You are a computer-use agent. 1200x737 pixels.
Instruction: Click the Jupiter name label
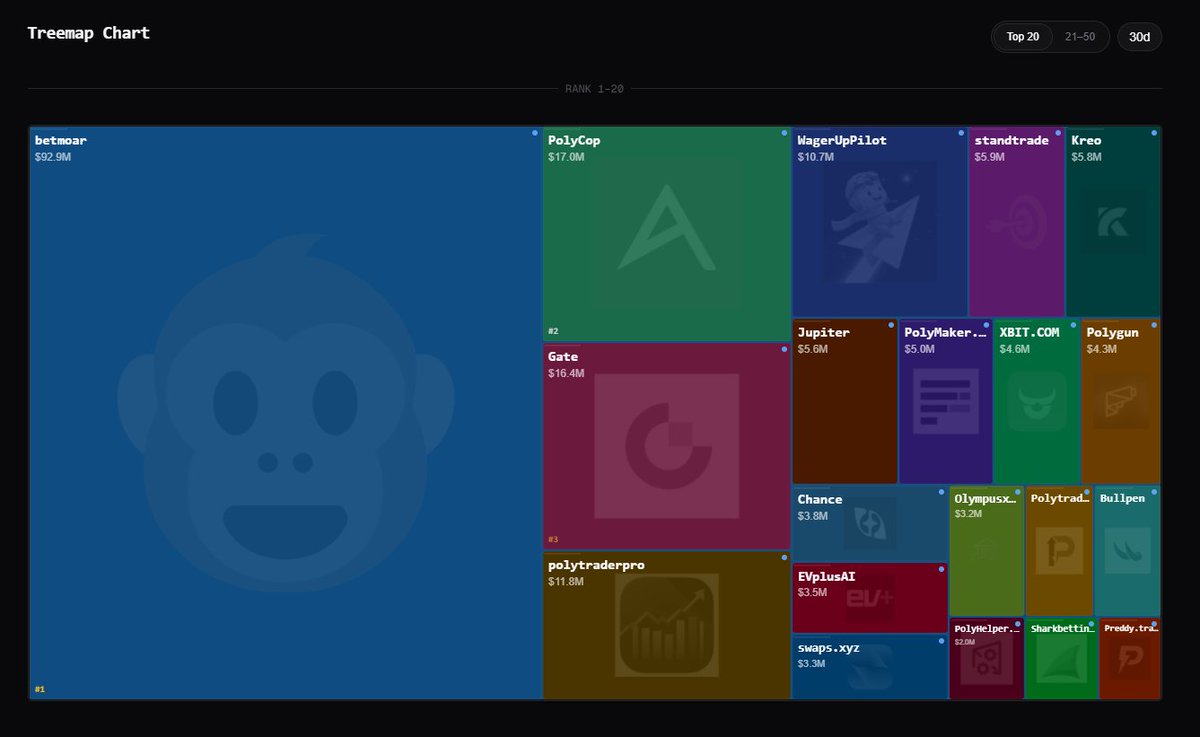click(824, 333)
